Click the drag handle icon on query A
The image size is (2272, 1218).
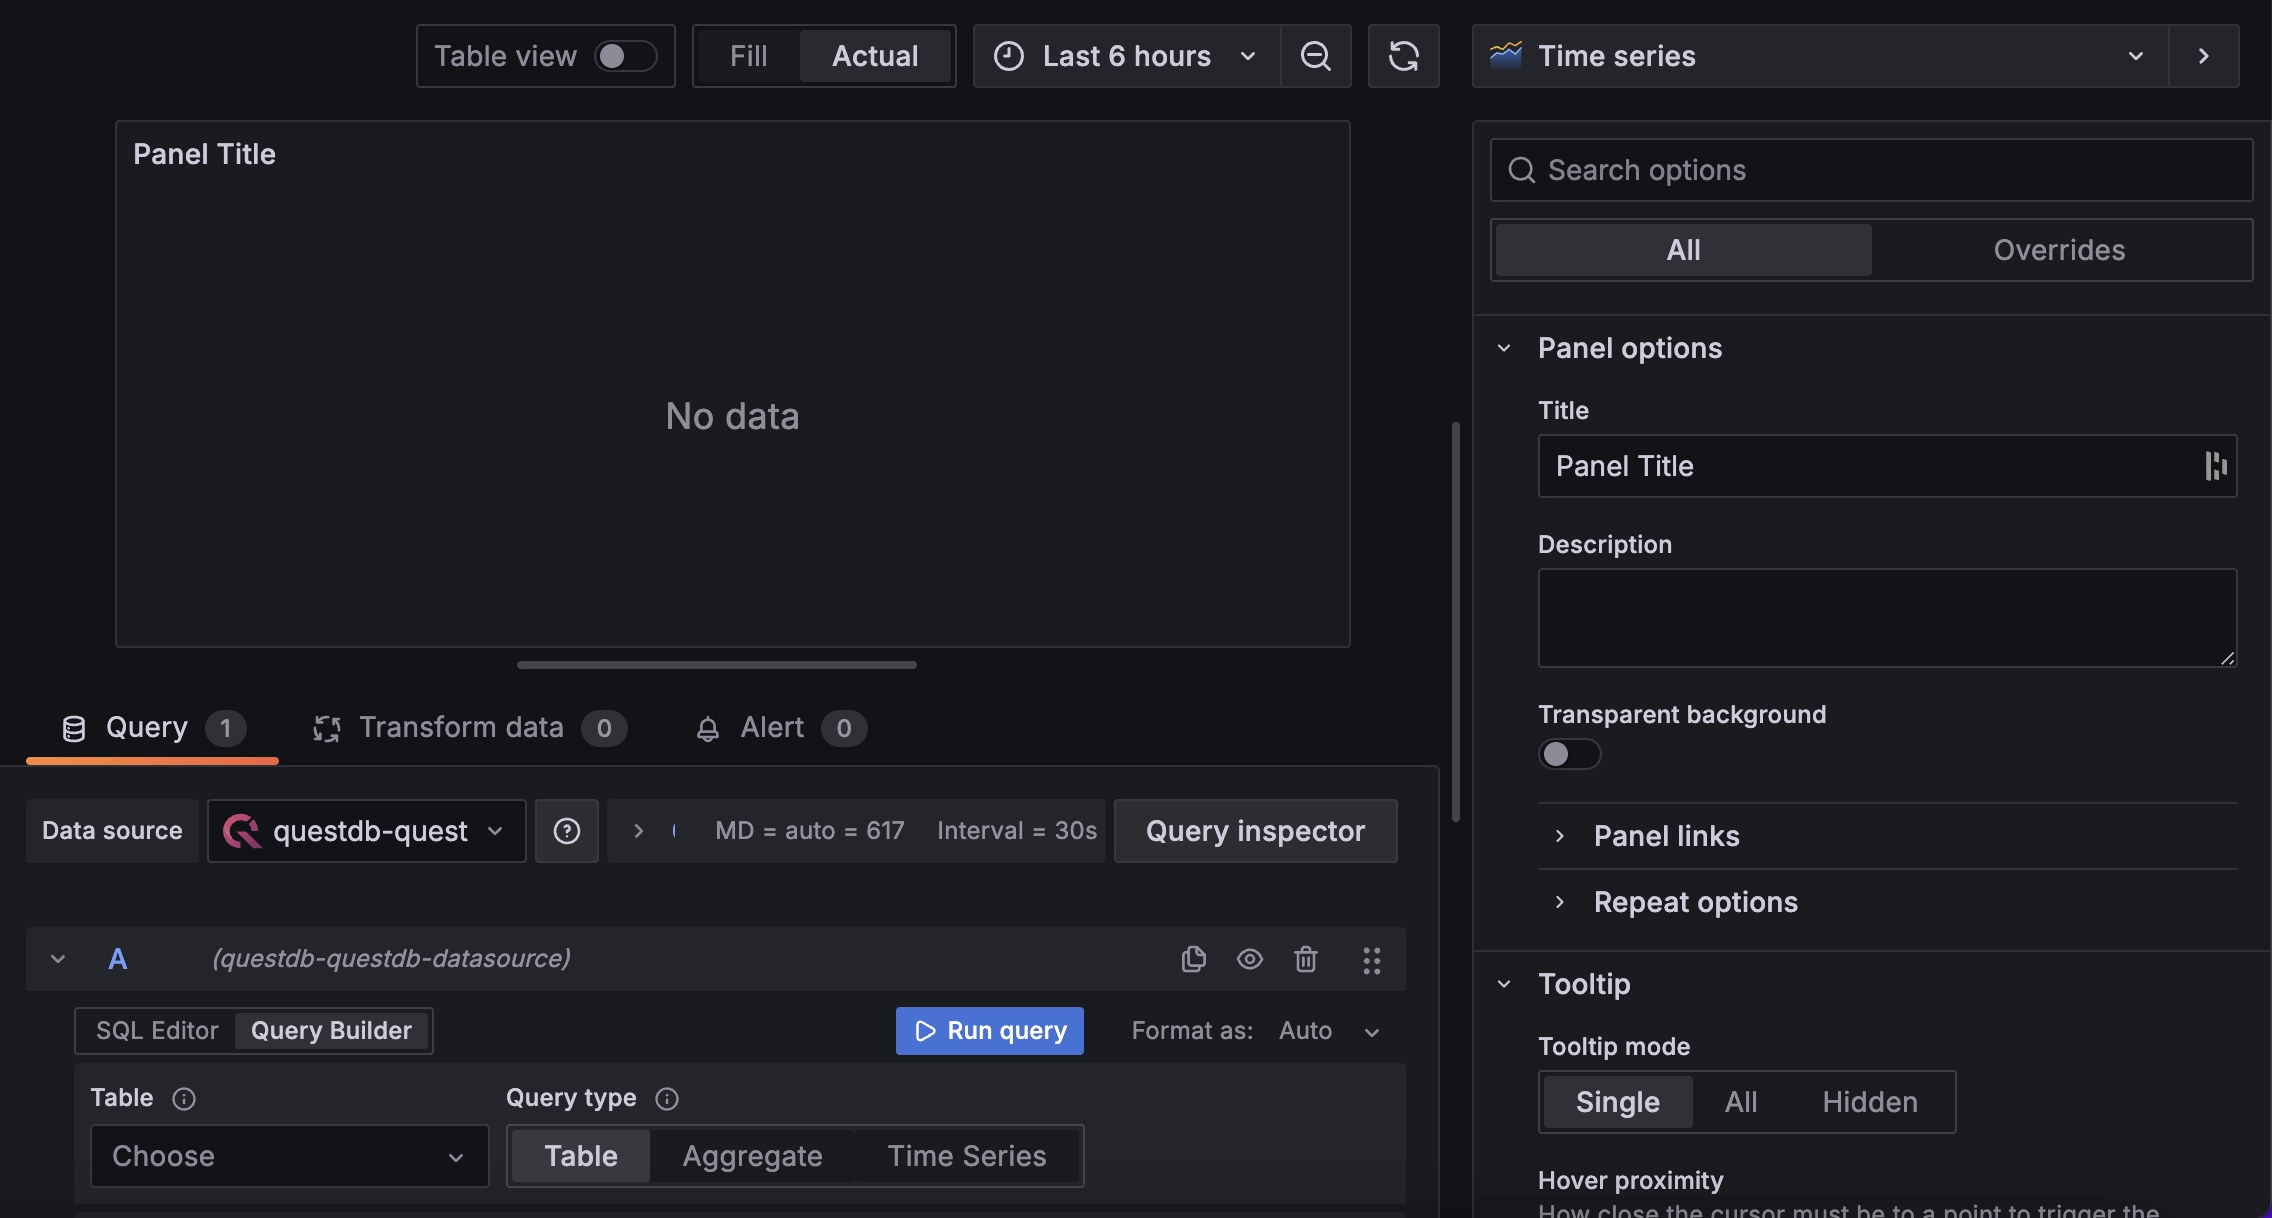1370,958
